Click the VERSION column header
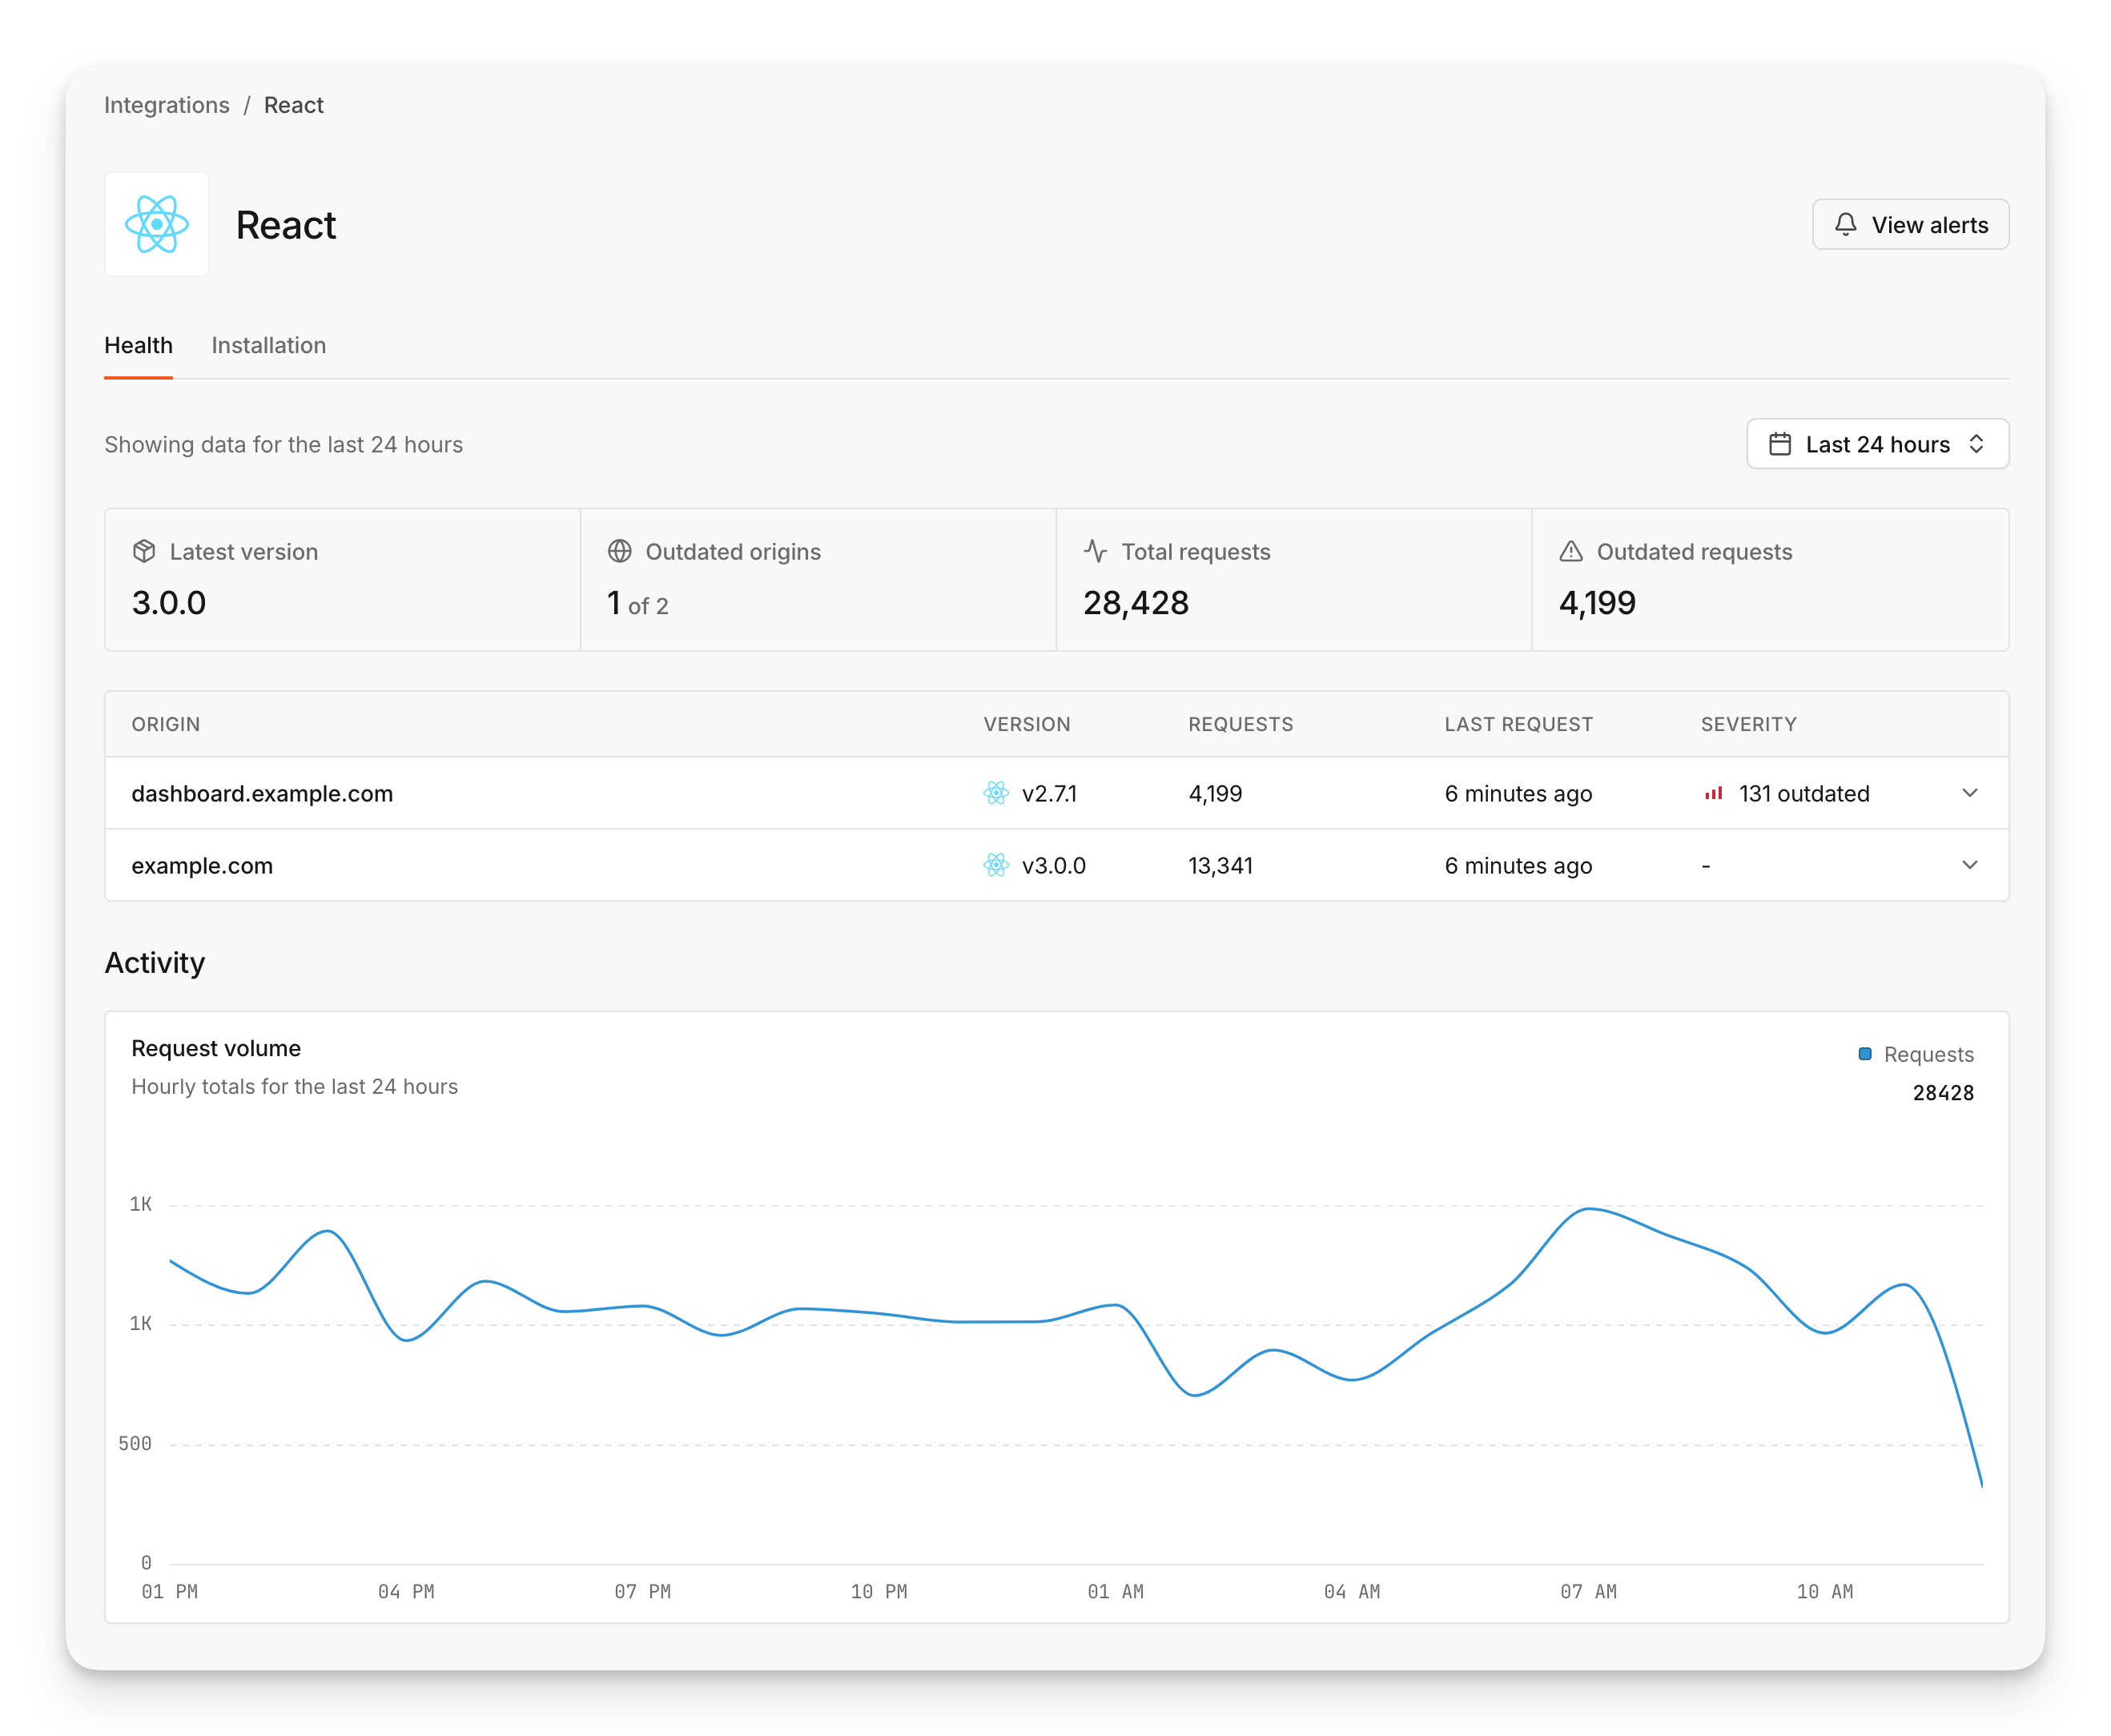Screen dimensions: 2111x1736 coord(1026,724)
